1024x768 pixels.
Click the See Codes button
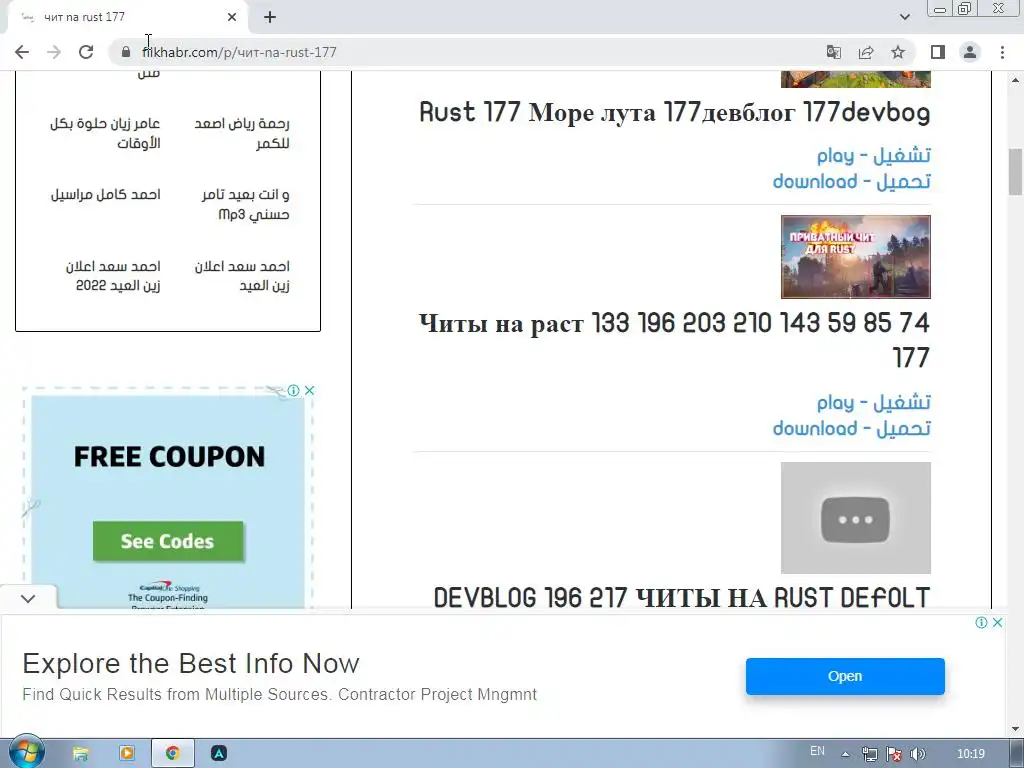click(x=168, y=541)
